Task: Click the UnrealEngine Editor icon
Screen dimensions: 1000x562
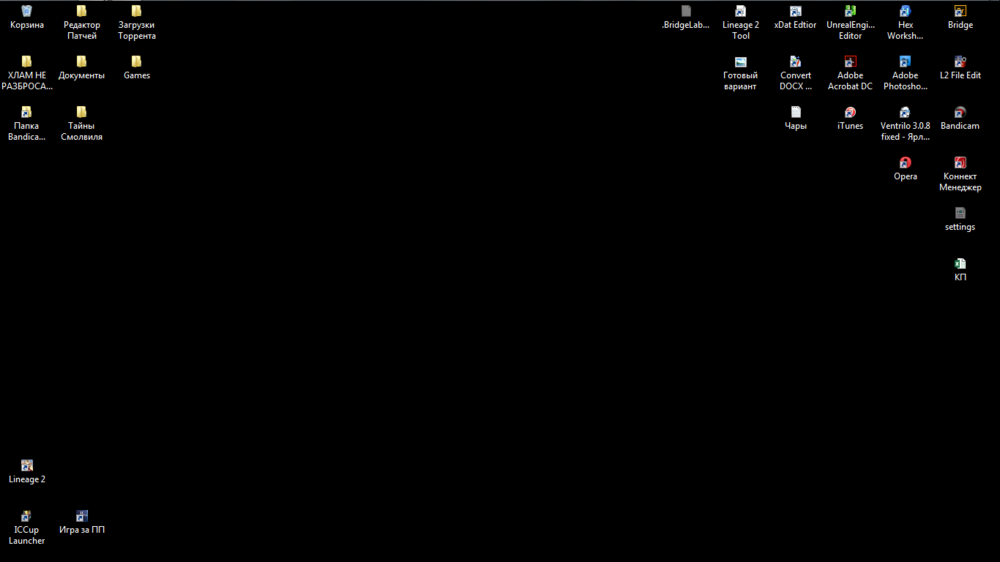Action: [850, 12]
